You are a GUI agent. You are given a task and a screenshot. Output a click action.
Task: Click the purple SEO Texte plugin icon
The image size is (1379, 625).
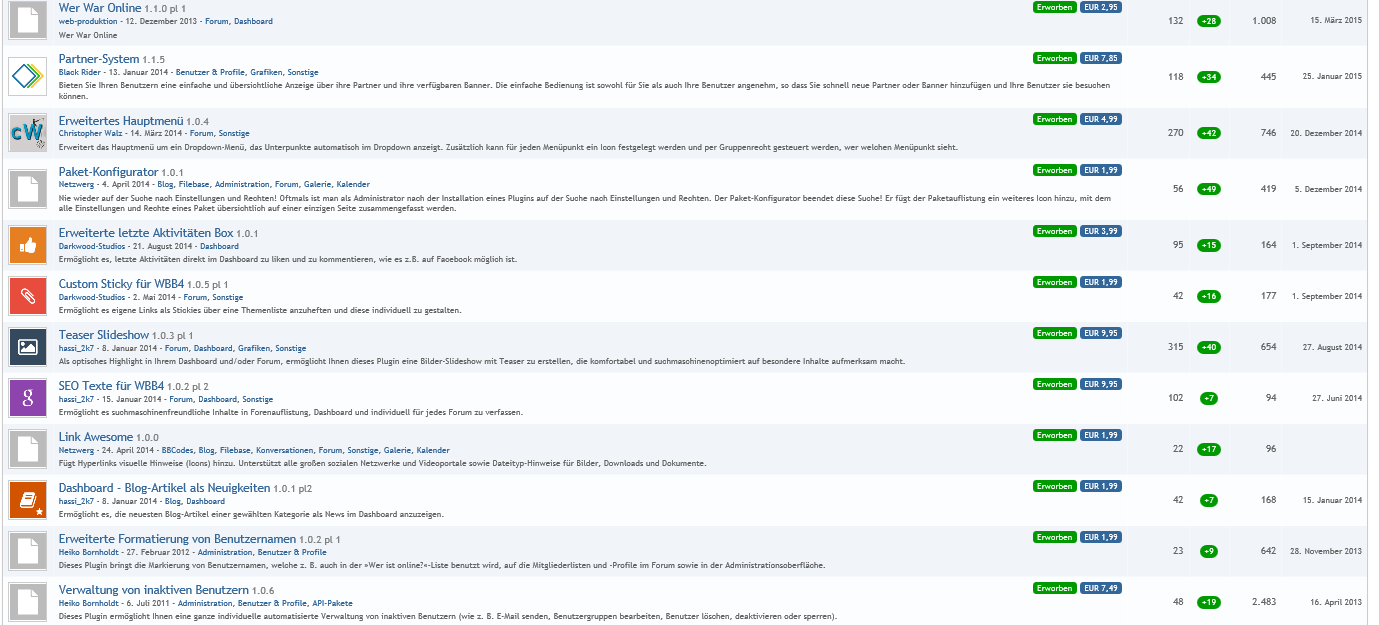(29, 398)
